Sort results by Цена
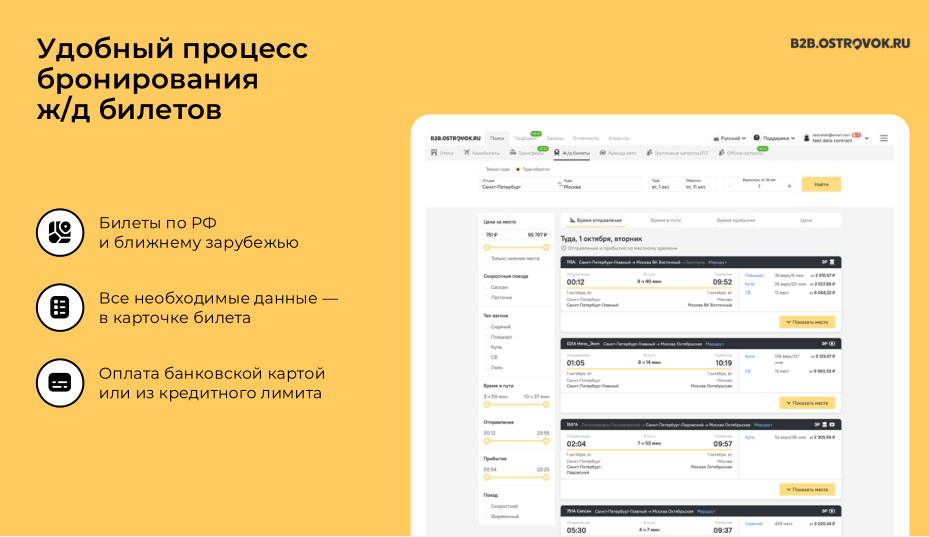This screenshot has height=537, width=929. click(x=806, y=220)
